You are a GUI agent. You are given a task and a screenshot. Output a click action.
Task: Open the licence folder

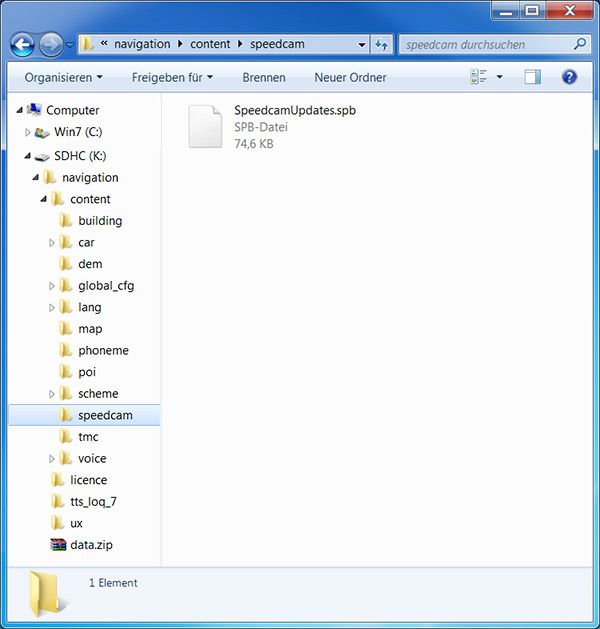88,480
